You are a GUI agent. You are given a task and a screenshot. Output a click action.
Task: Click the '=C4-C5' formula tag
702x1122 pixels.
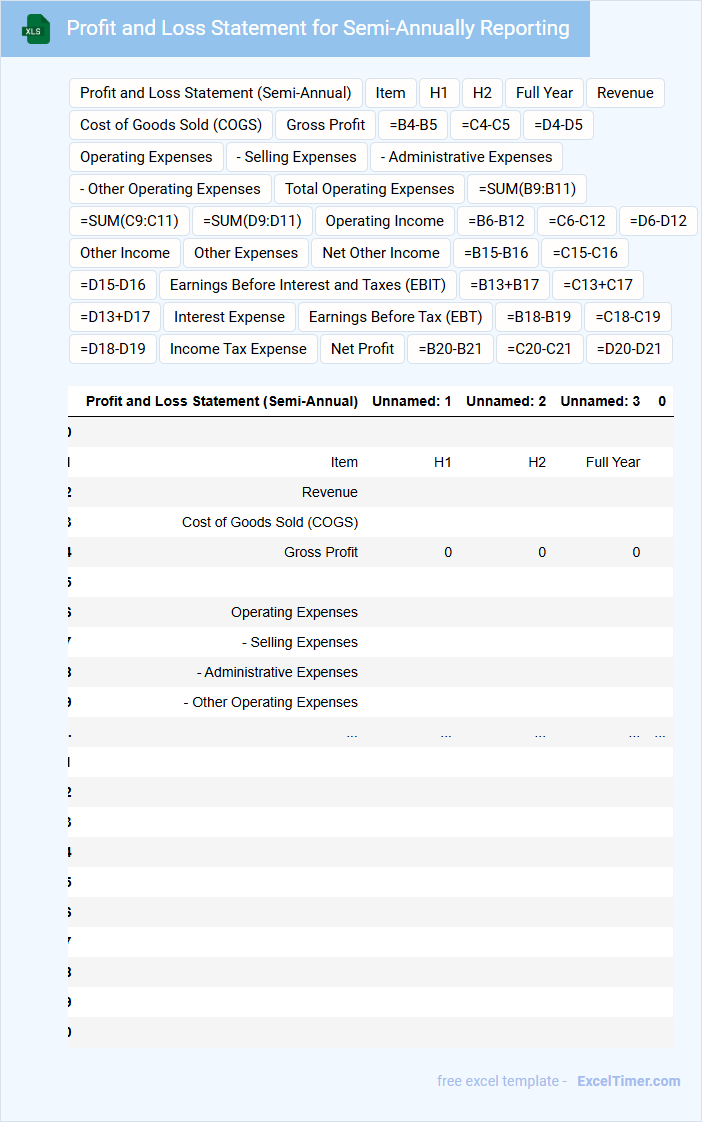(486, 125)
